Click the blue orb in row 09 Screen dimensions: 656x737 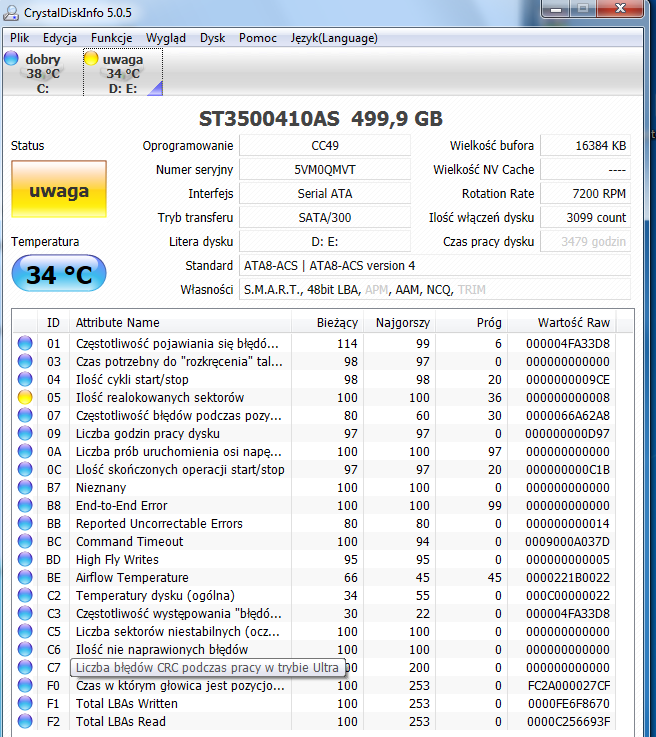[x=25, y=433]
